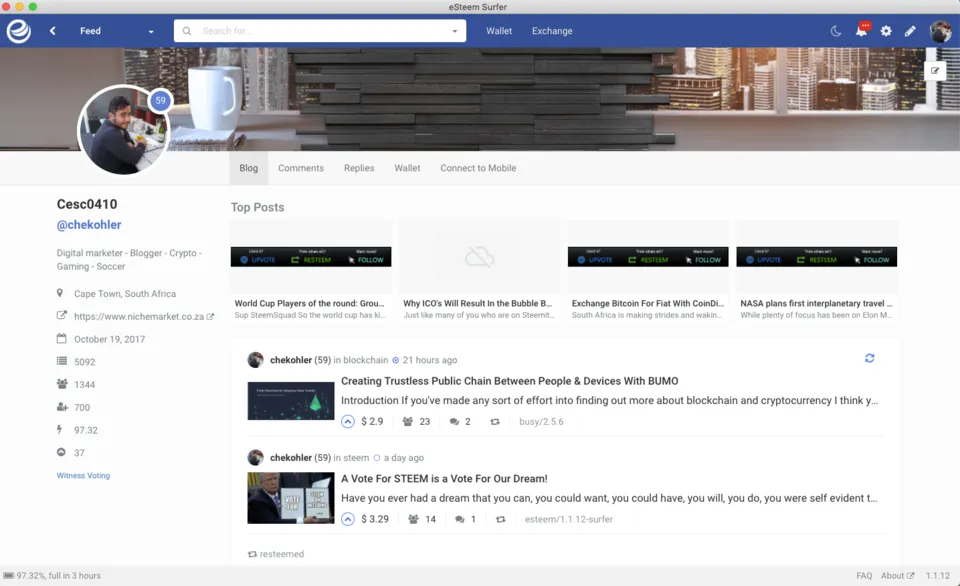The height and width of the screenshot is (586, 960).
Task: Click chekohler author name on a day ago post
Action: (x=291, y=457)
